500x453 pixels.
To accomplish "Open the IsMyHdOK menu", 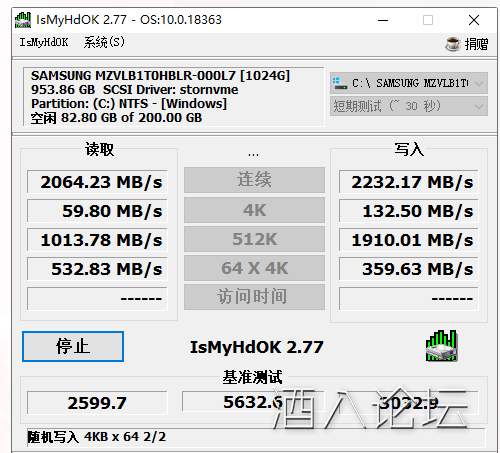I will point(44,42).
